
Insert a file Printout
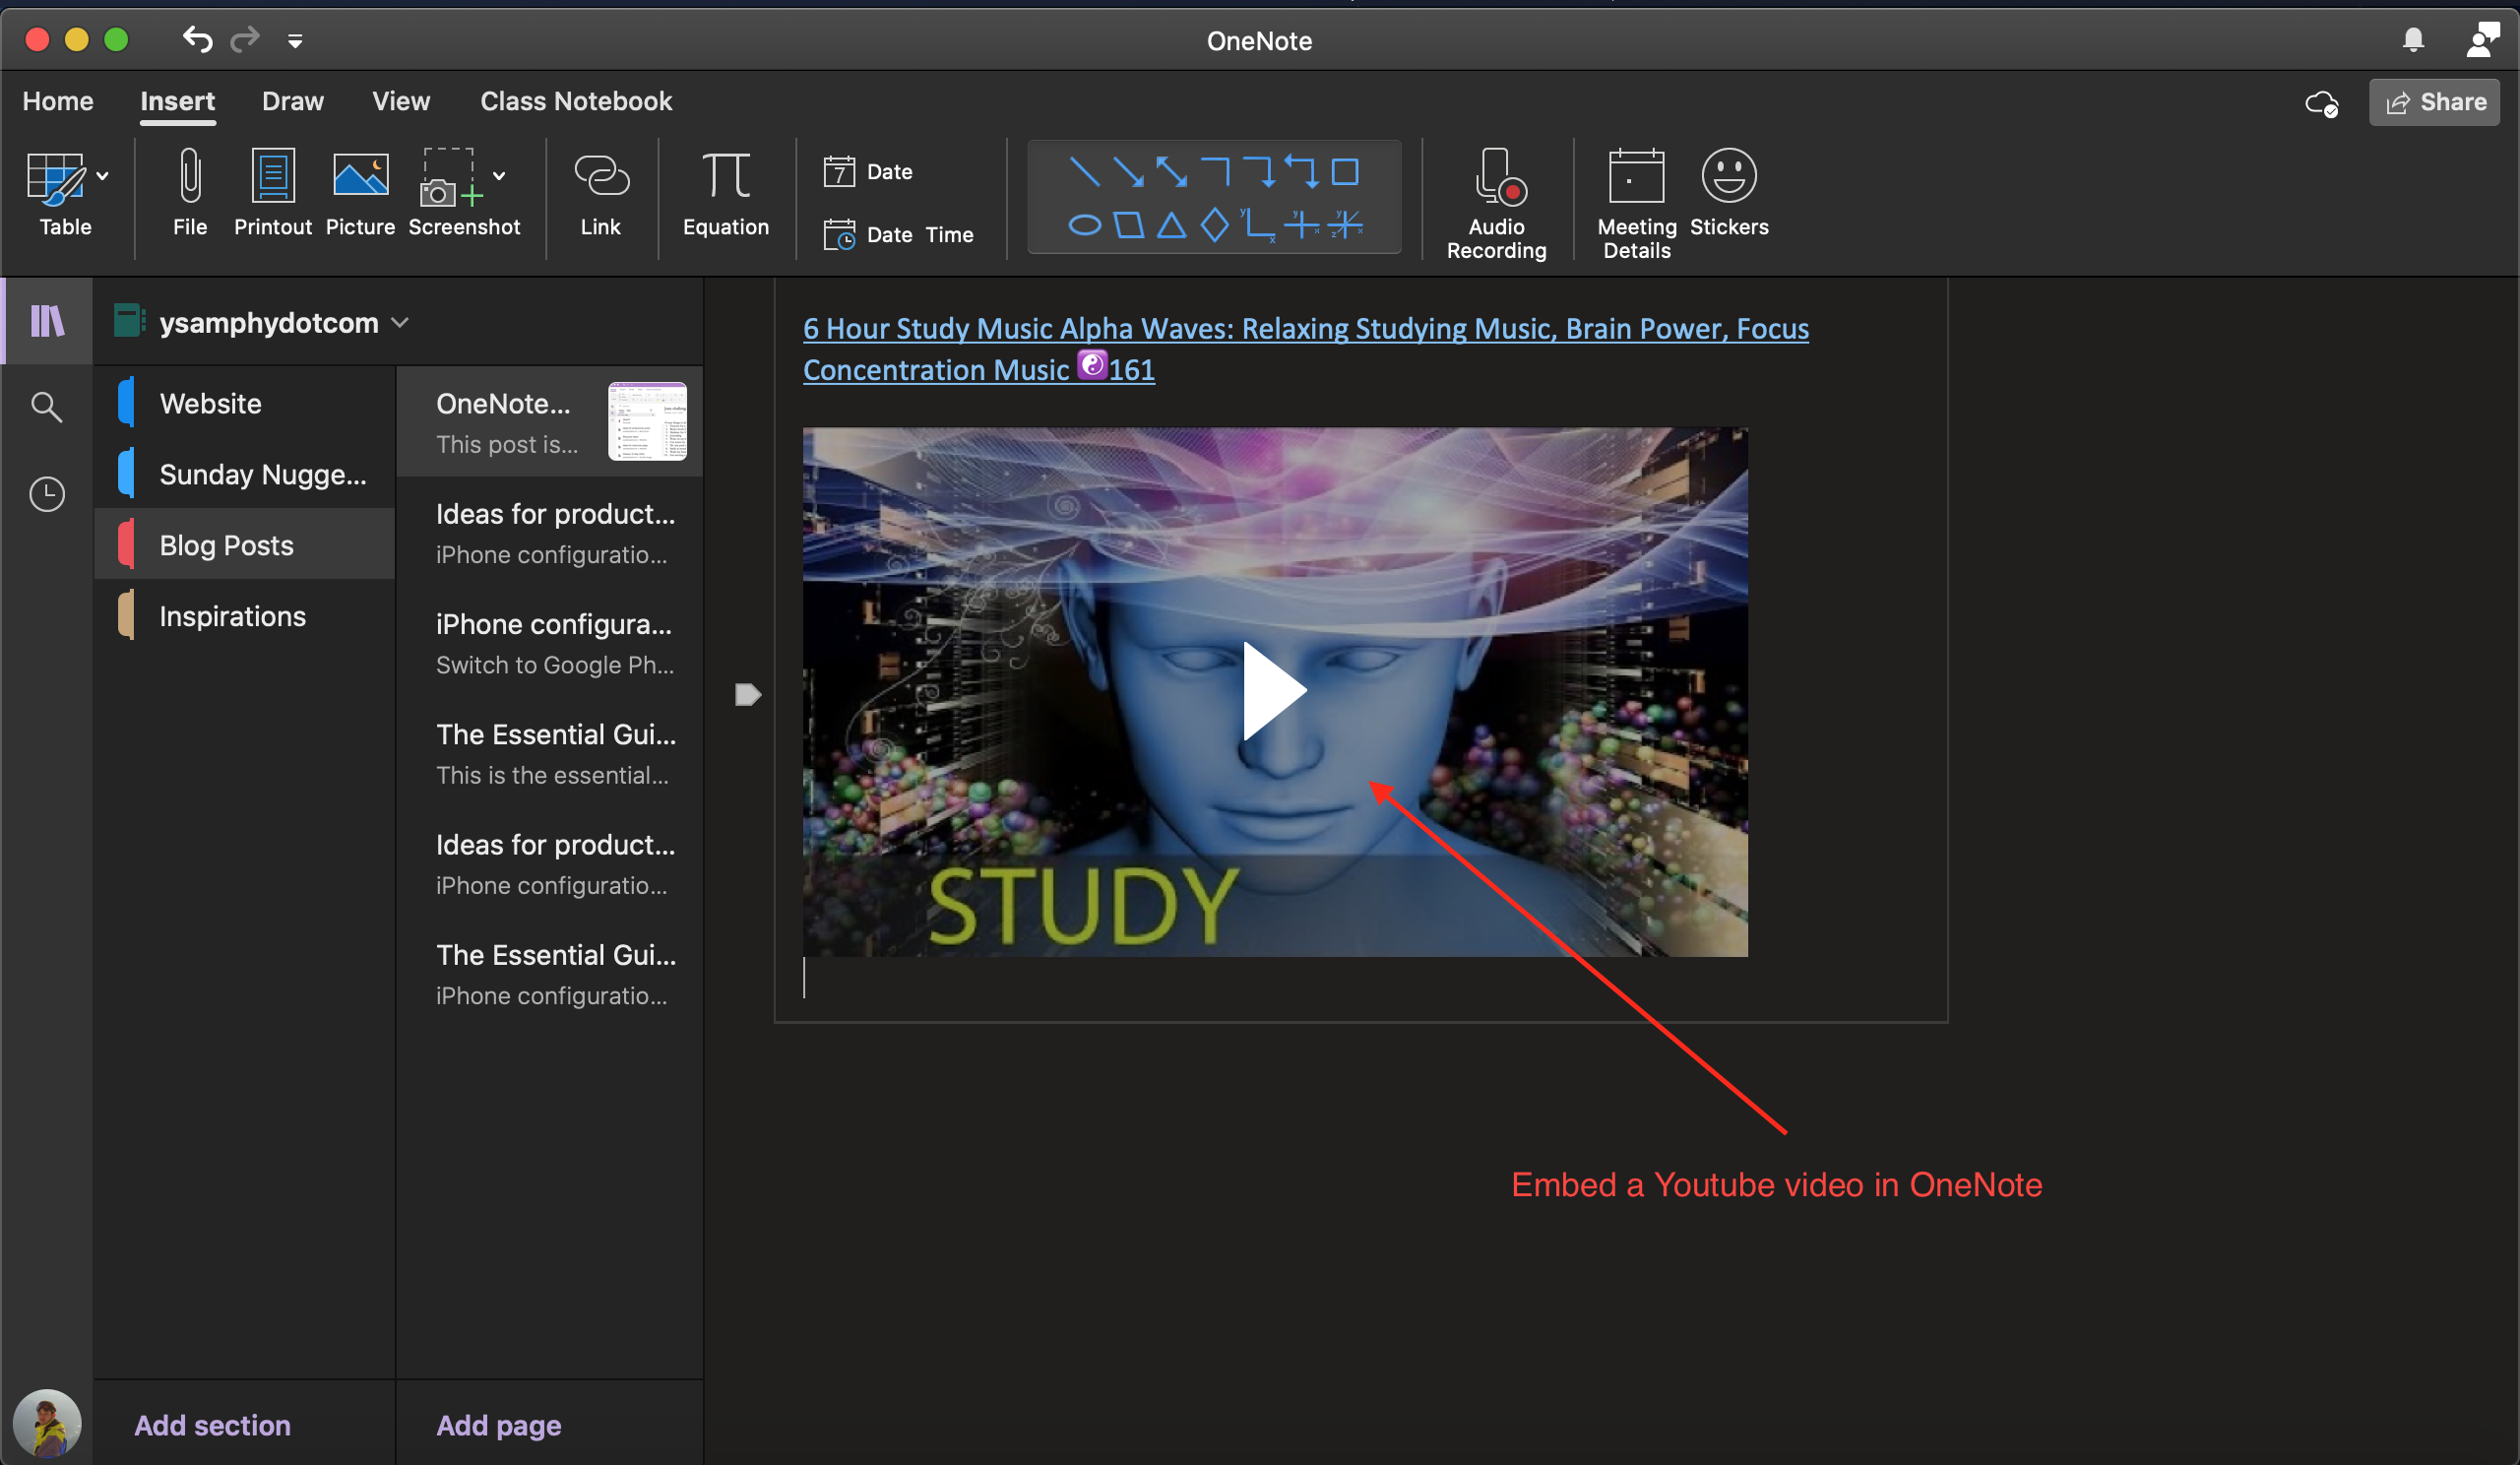[273, 193]
